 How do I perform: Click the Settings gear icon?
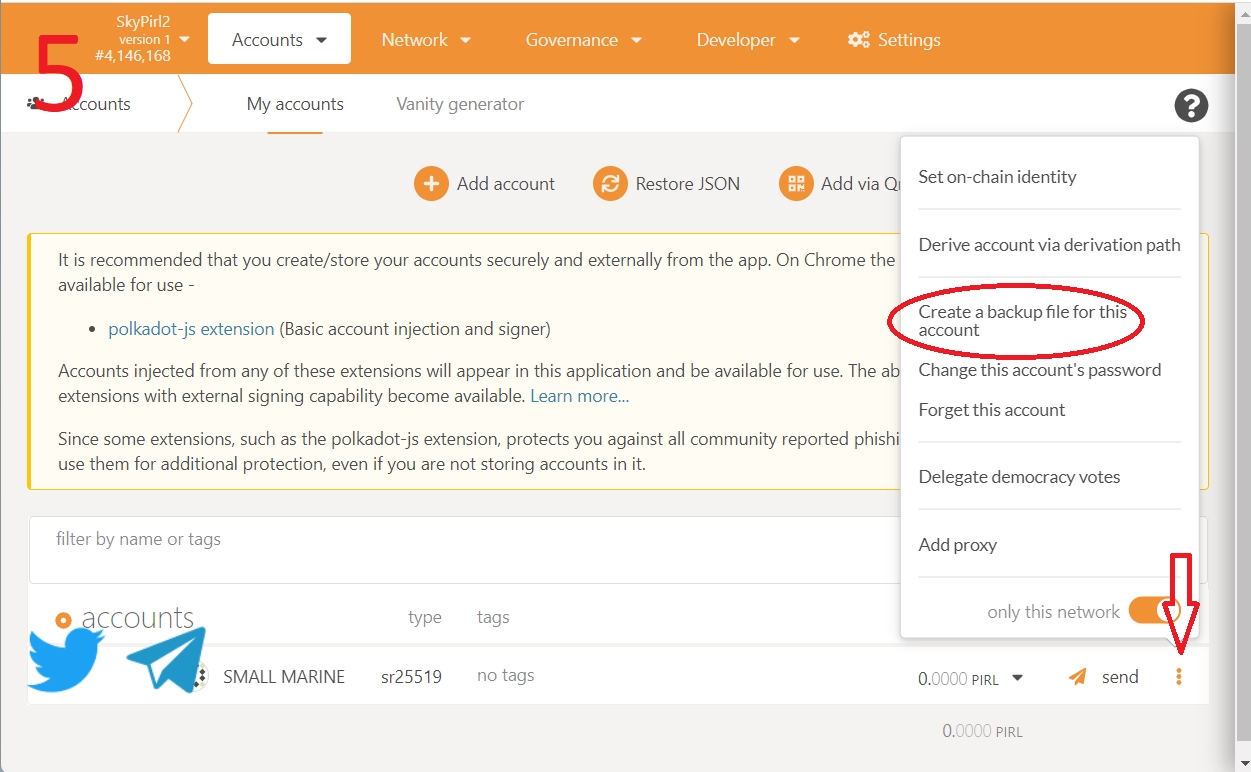point(858,40)
